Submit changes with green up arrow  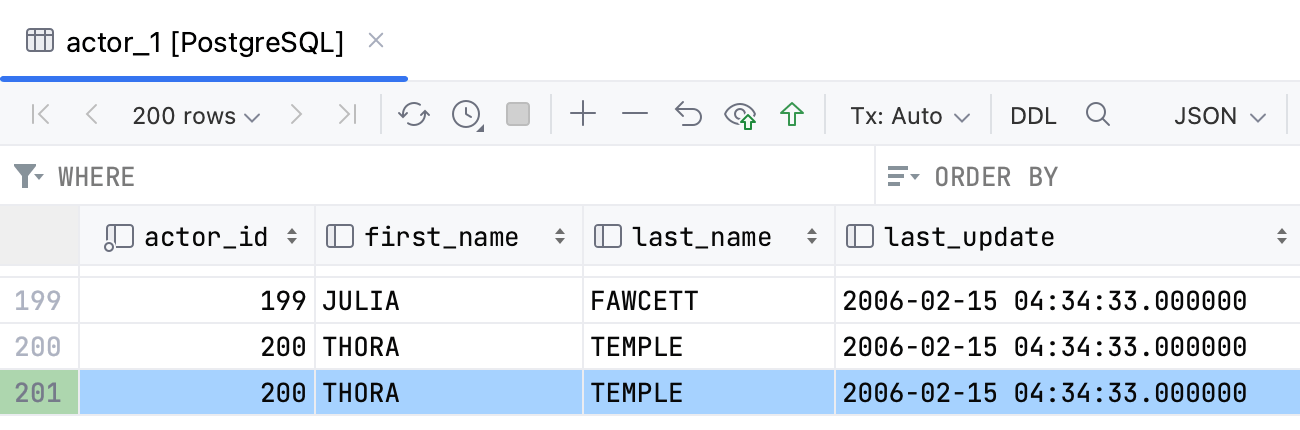tap(792, 115)
